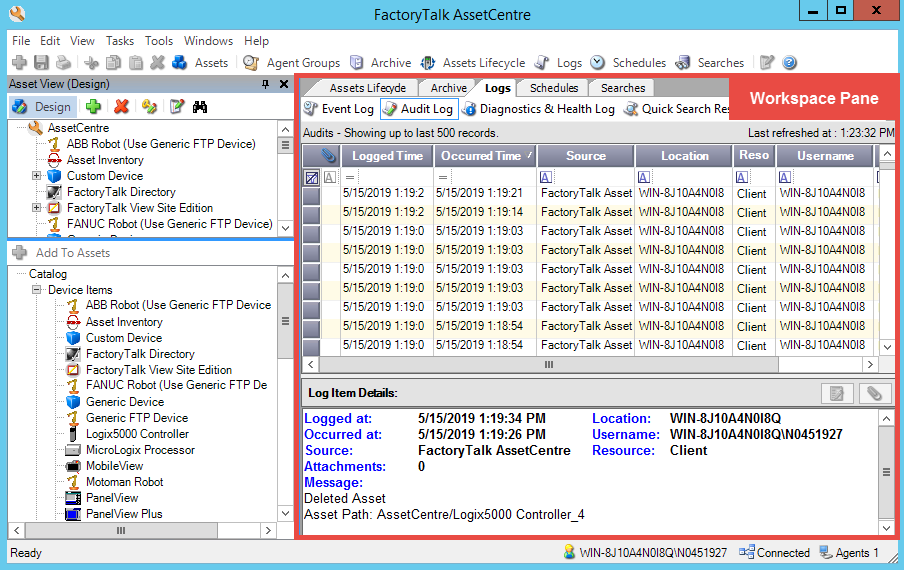Click the properties edit icon in Asset View
Screen dimensions: 904x570
[177, 107]
